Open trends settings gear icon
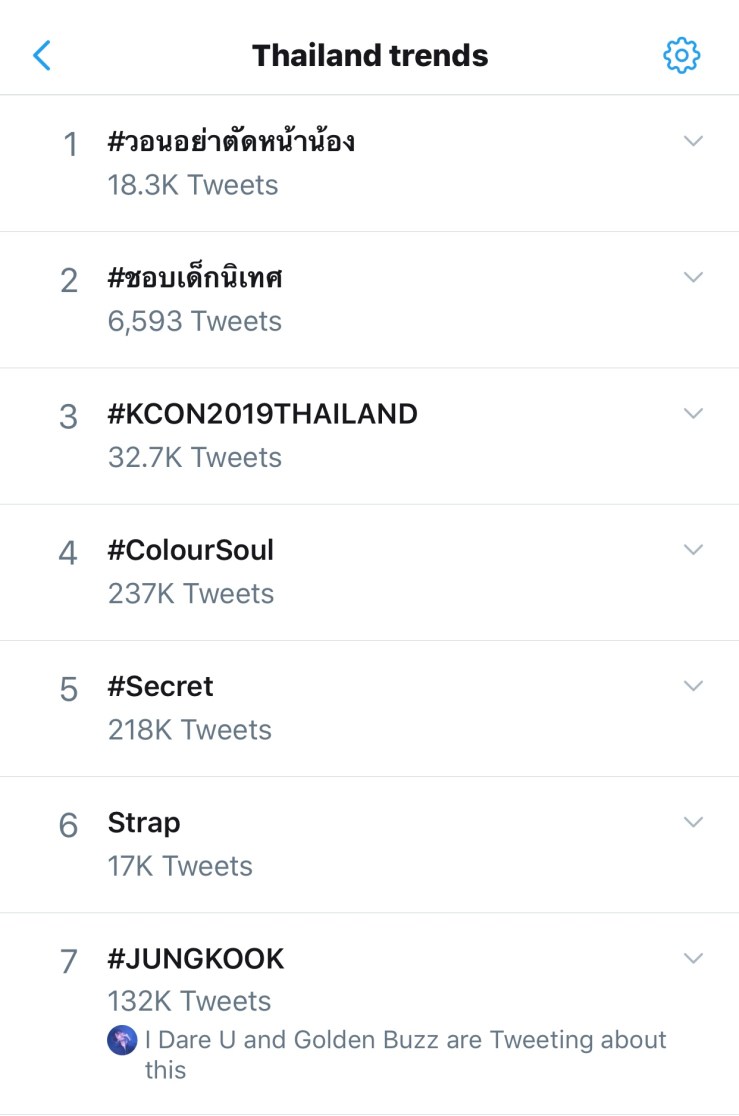 point(682,55)
